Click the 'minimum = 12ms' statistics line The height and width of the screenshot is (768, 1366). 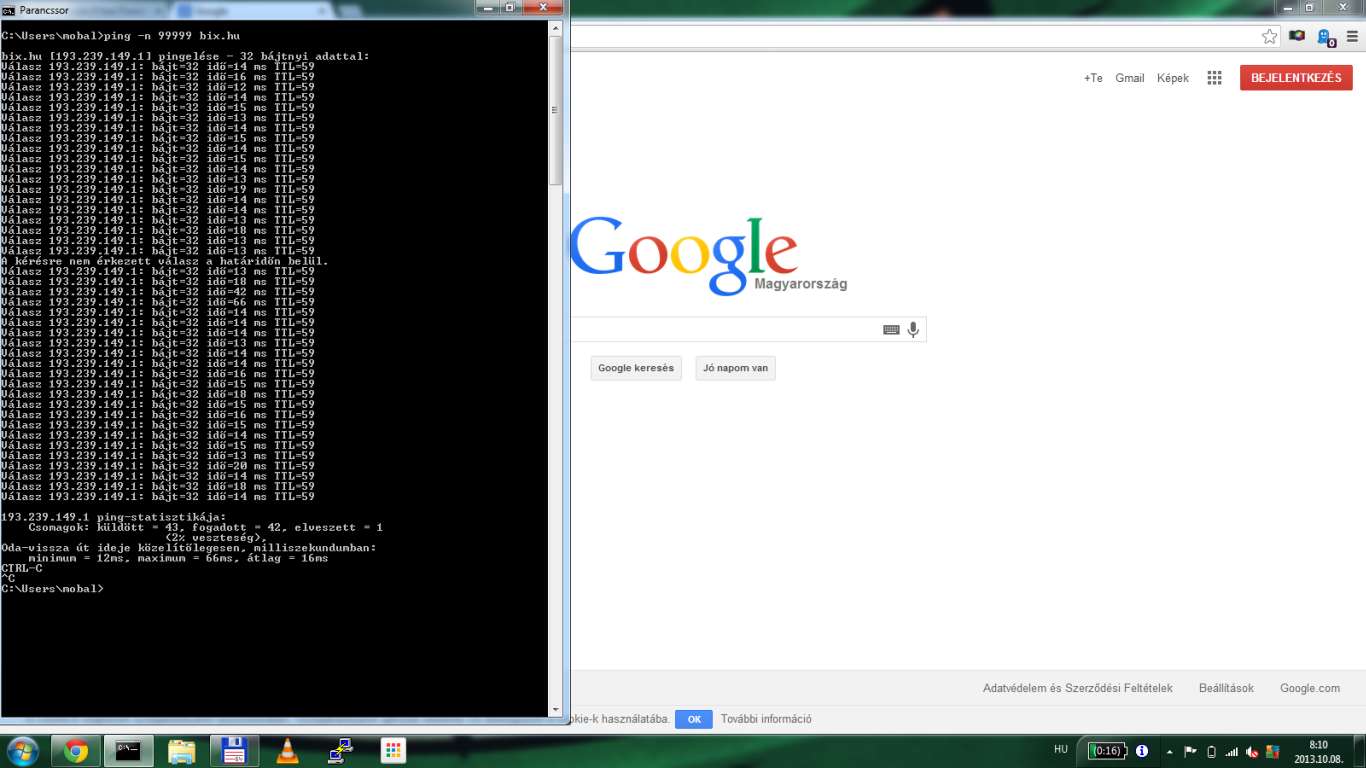178,558
